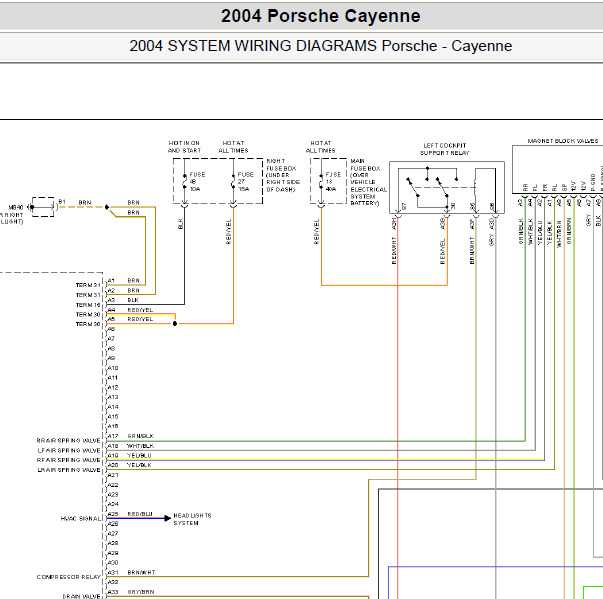Click the GRY/BRN wire label at A33

coord(141,592)
